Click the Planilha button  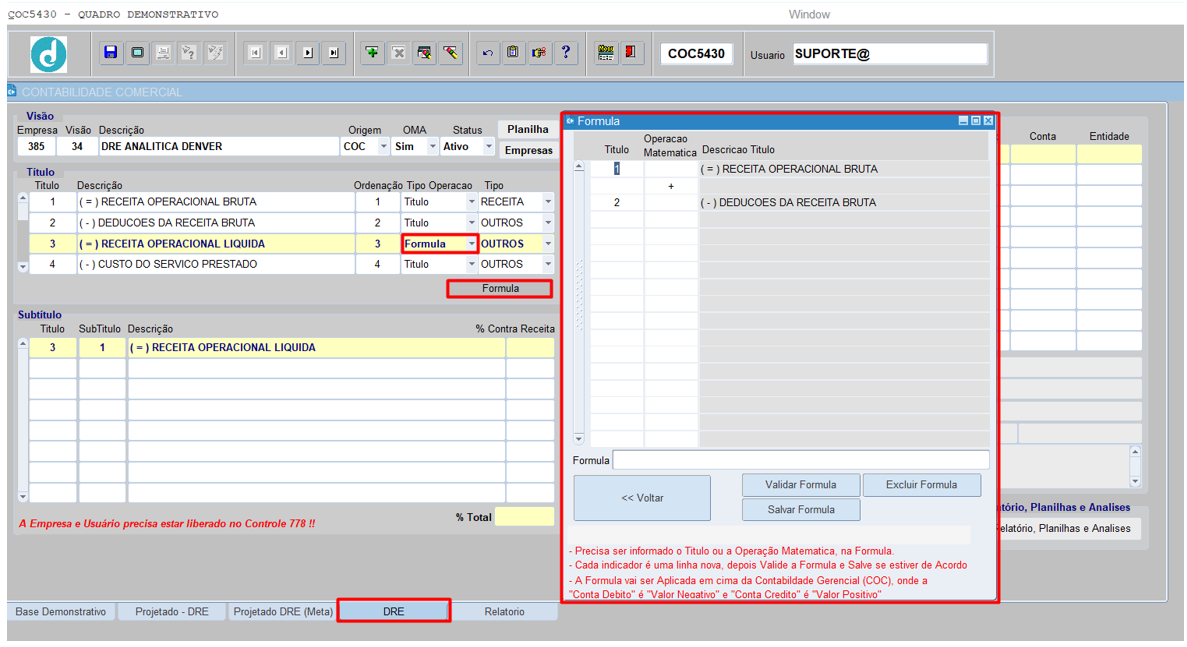tap(528, 129)
